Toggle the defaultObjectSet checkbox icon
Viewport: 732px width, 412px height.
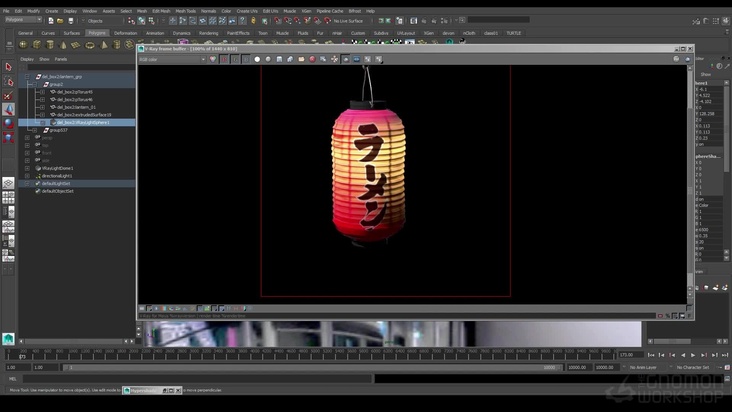(38, 191)
